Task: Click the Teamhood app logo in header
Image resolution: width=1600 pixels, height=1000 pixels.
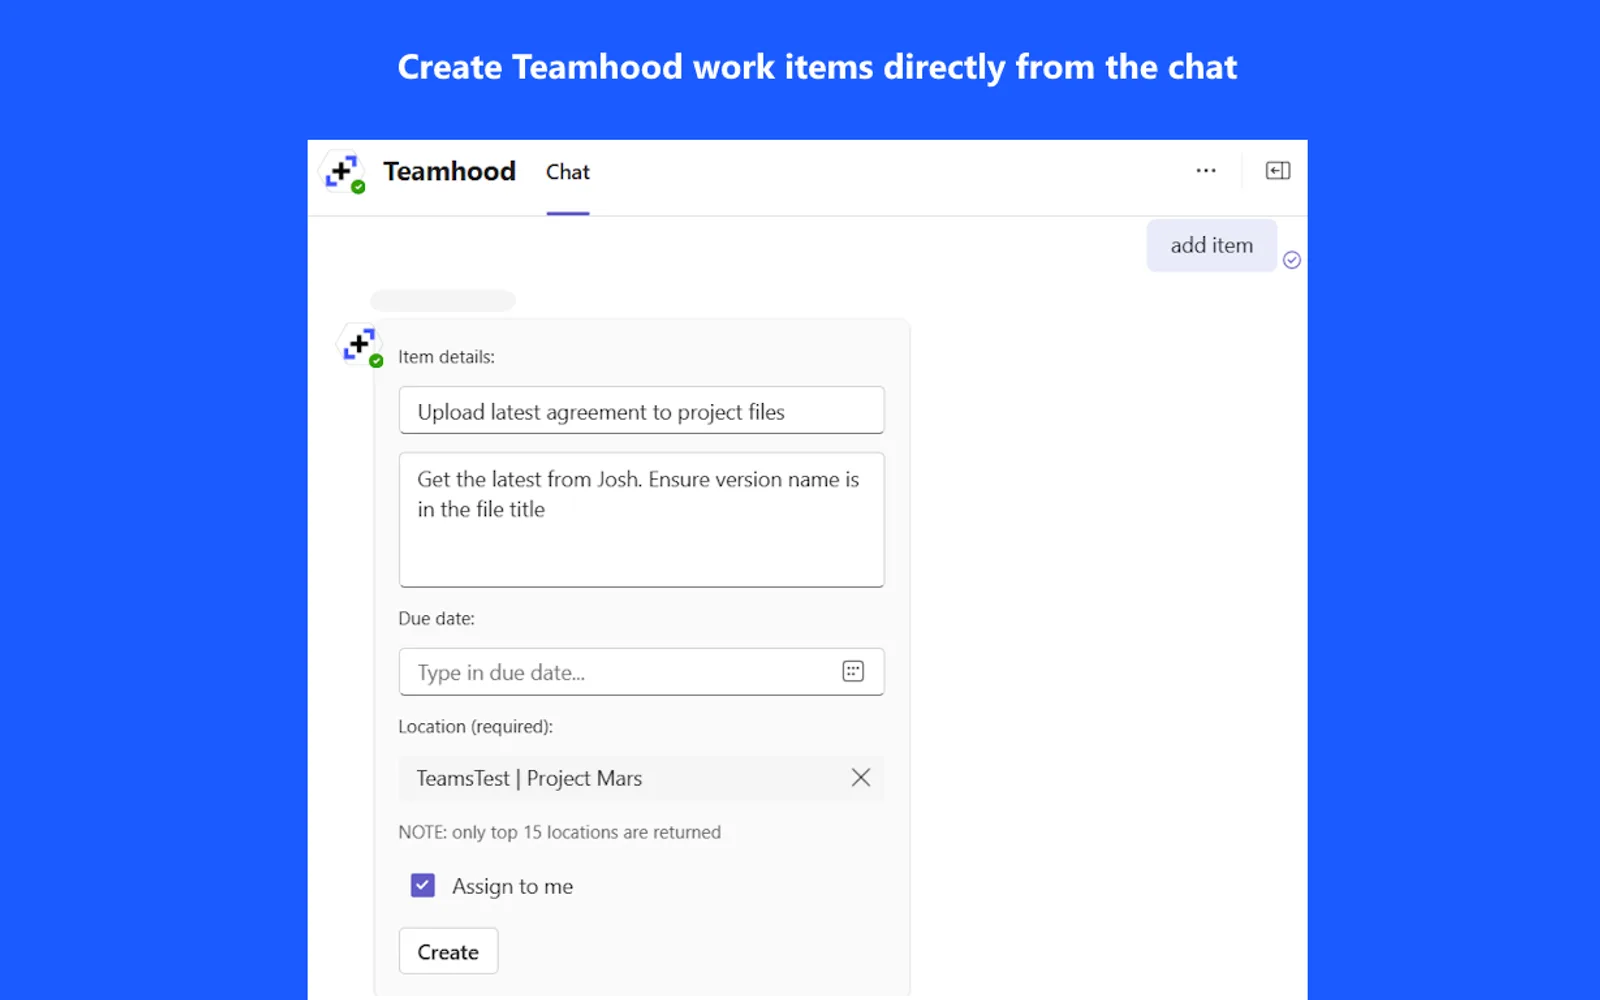Action: [344, 172]
